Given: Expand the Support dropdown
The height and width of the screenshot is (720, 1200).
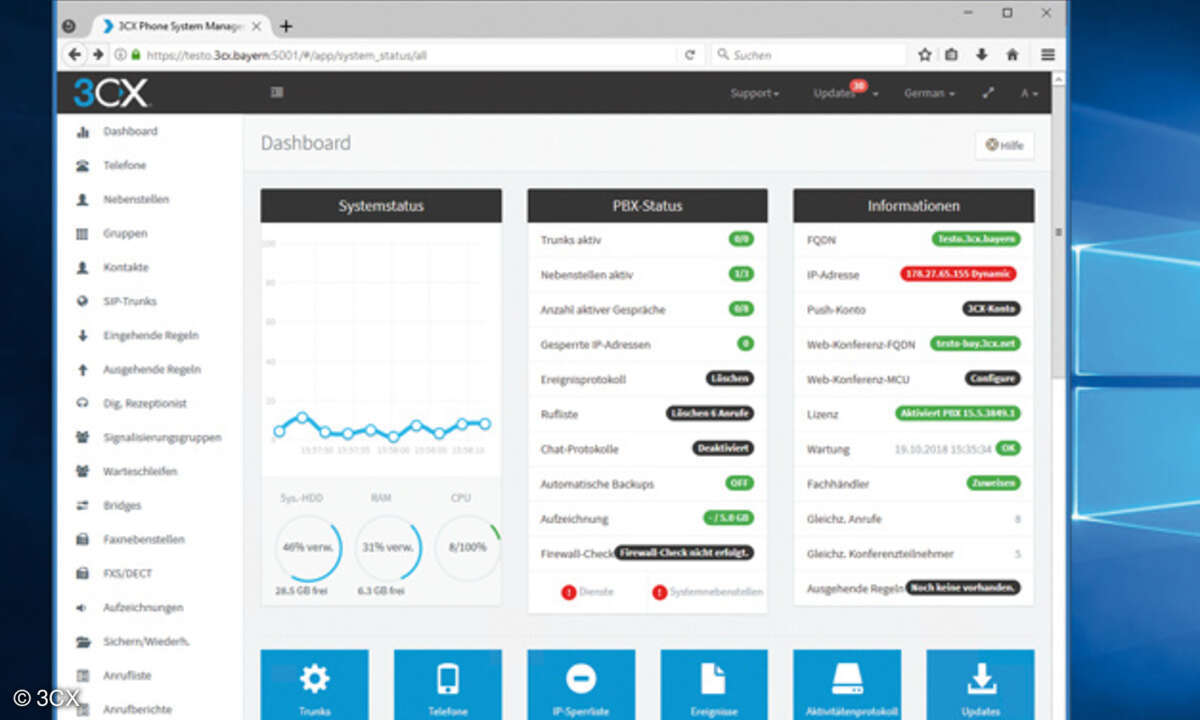Looking at the screenshot, I should (755, 93).
